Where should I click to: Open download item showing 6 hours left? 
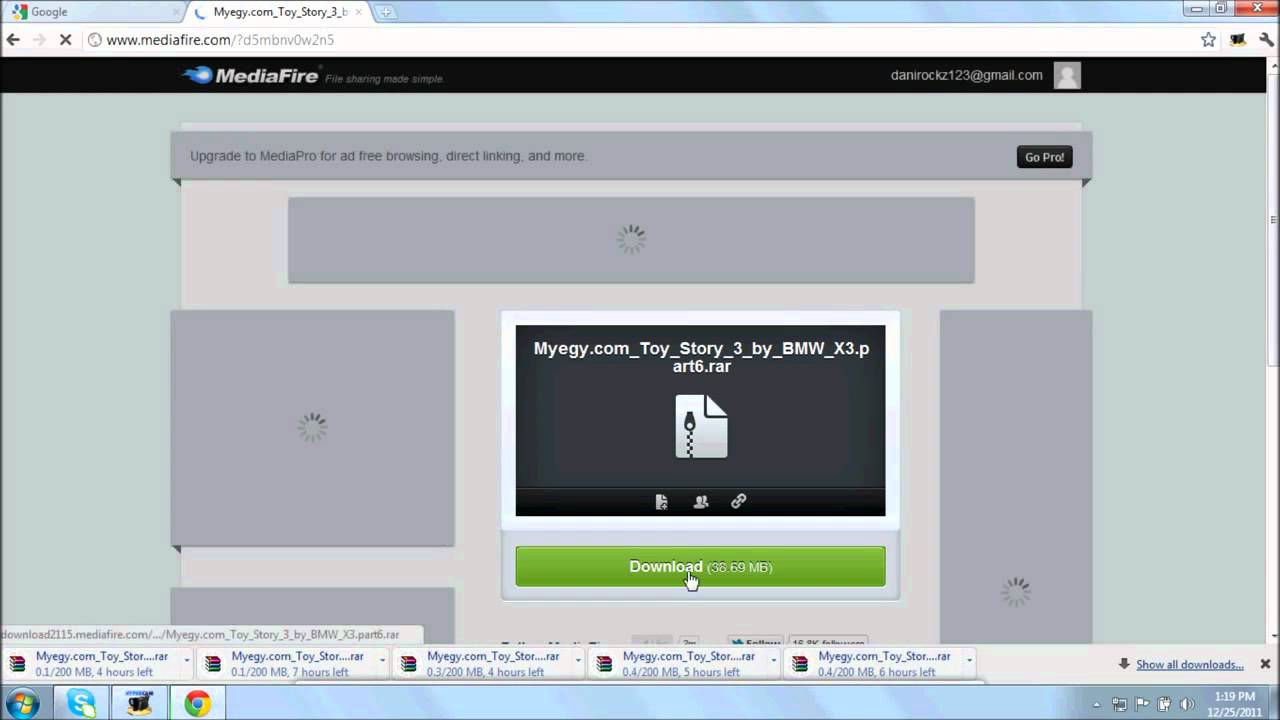click(x=872, y=664)
